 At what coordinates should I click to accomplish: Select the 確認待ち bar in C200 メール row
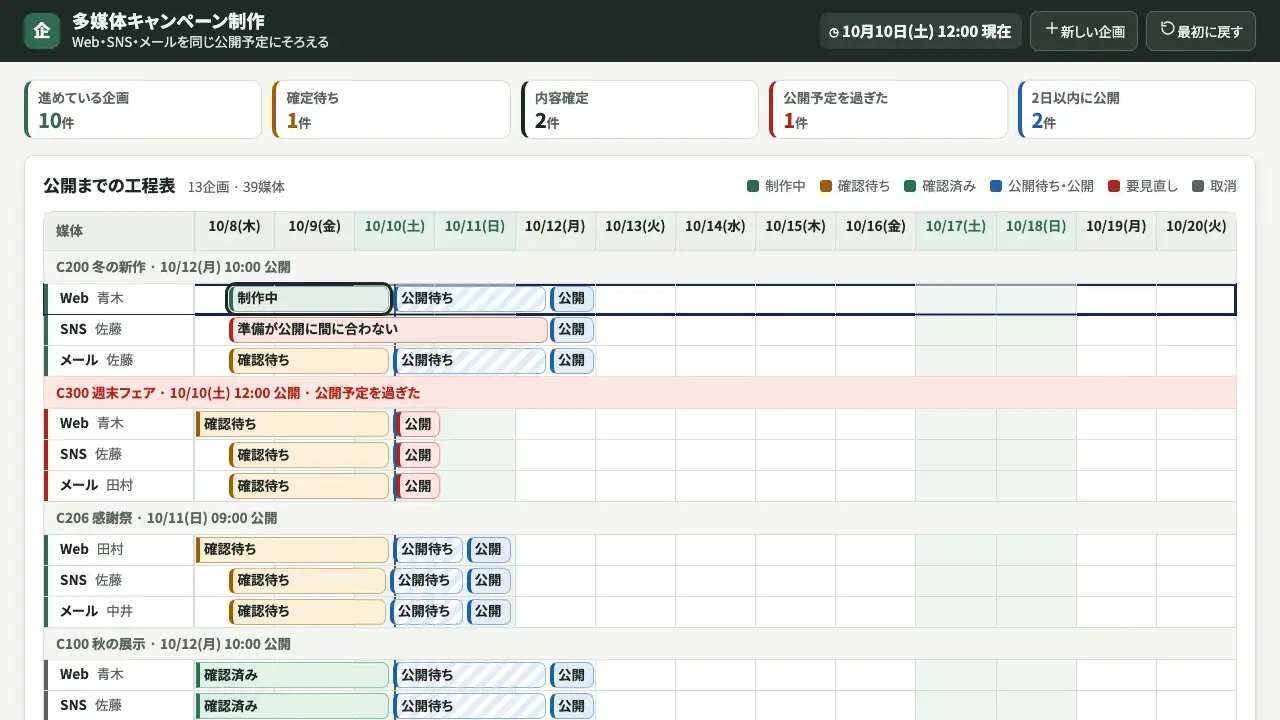[309, 361]
